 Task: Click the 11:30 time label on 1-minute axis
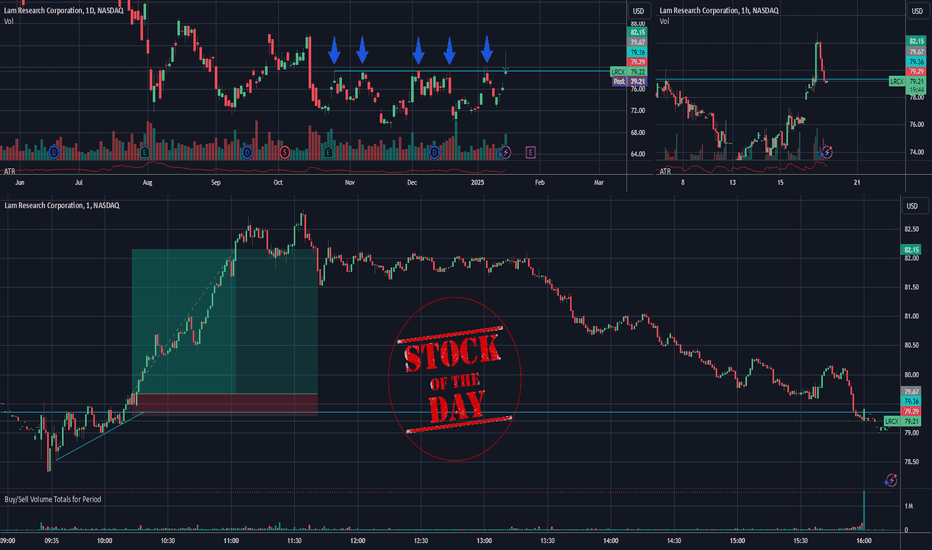[x=294, y=540]
